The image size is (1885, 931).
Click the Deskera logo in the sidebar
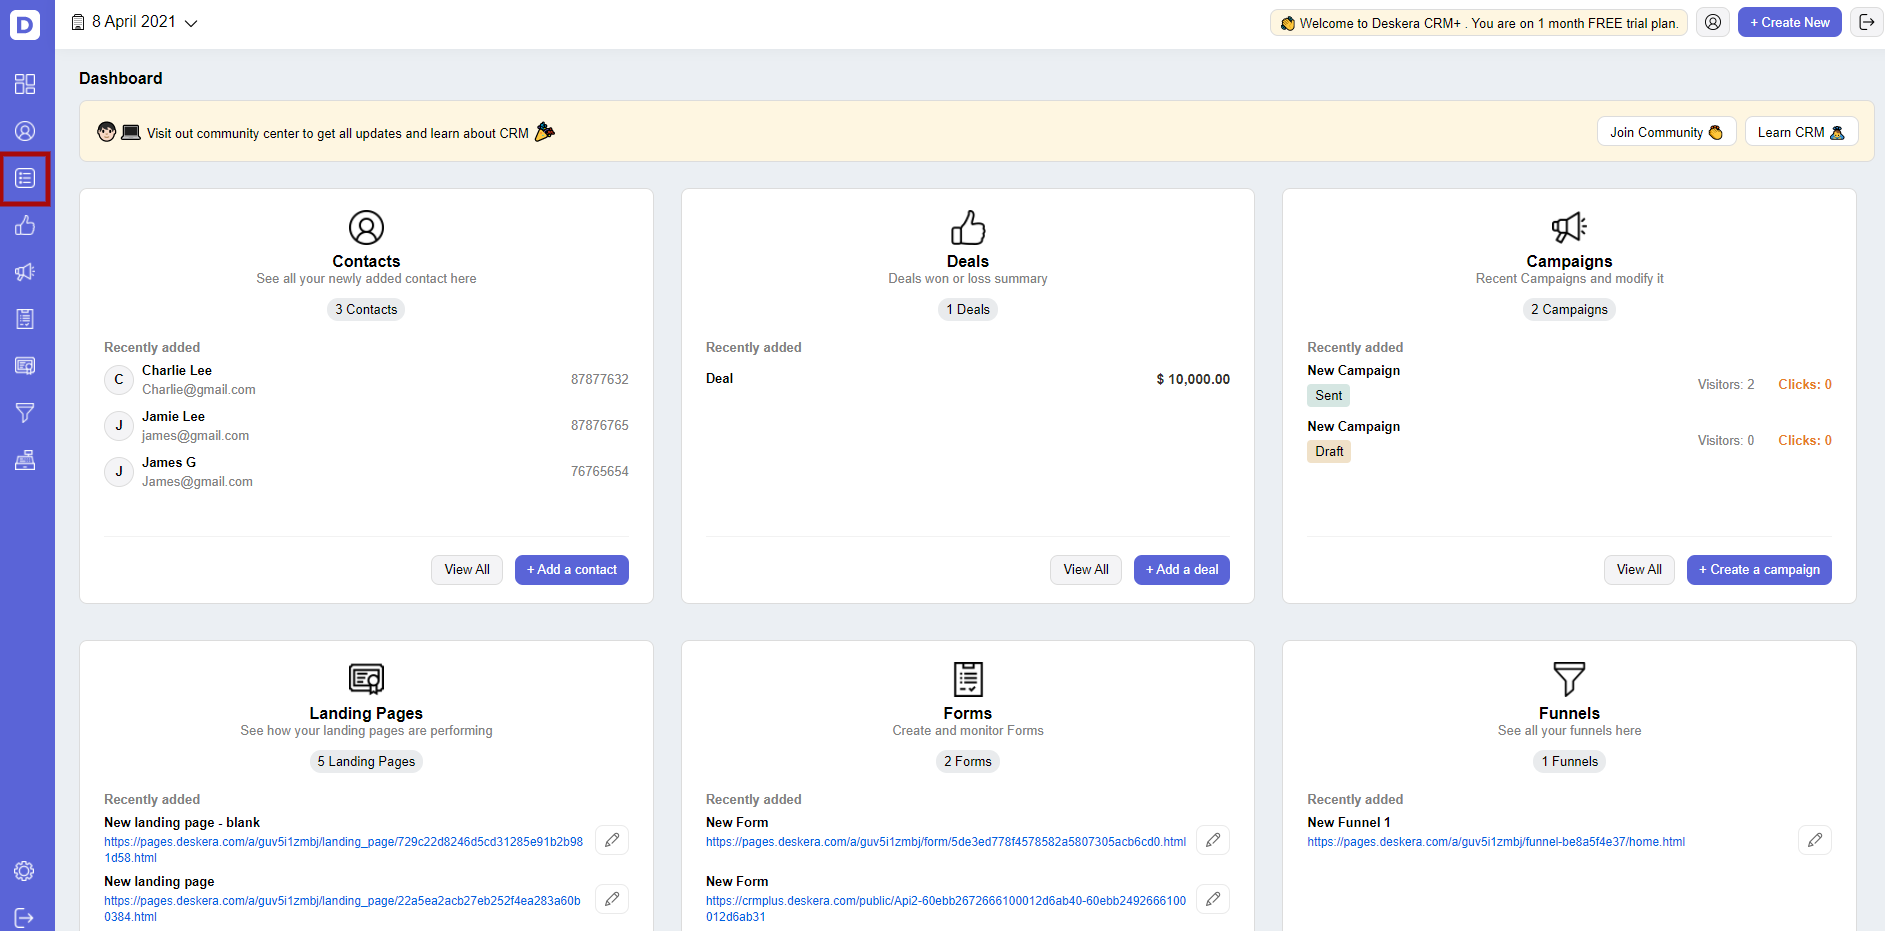25,24
